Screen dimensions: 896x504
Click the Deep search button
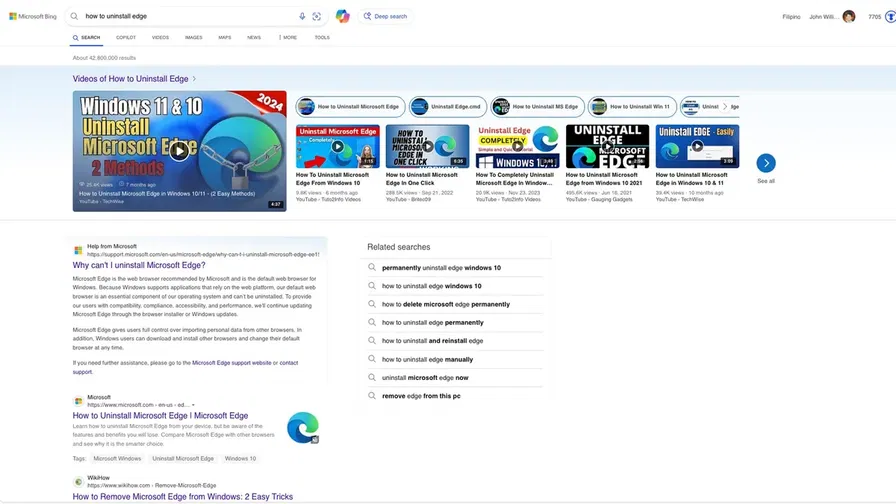pyautogui.click(x=385, y=16)
